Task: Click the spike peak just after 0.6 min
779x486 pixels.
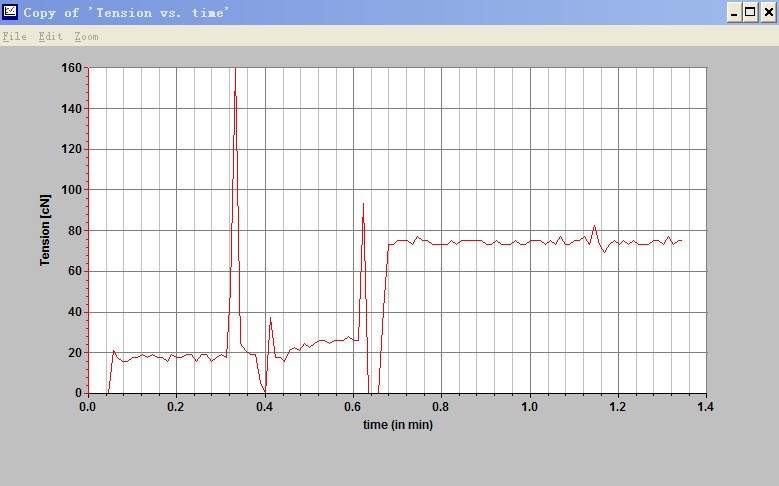Action: pos(363,204)
